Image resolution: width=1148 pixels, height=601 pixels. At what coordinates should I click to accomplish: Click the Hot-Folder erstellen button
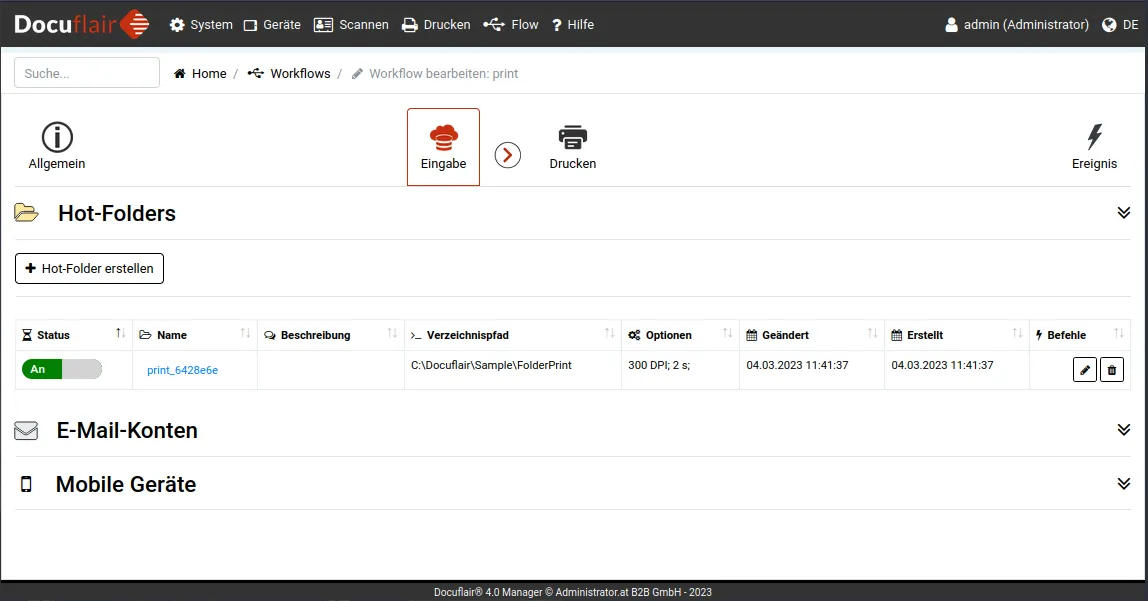point(90,268)
